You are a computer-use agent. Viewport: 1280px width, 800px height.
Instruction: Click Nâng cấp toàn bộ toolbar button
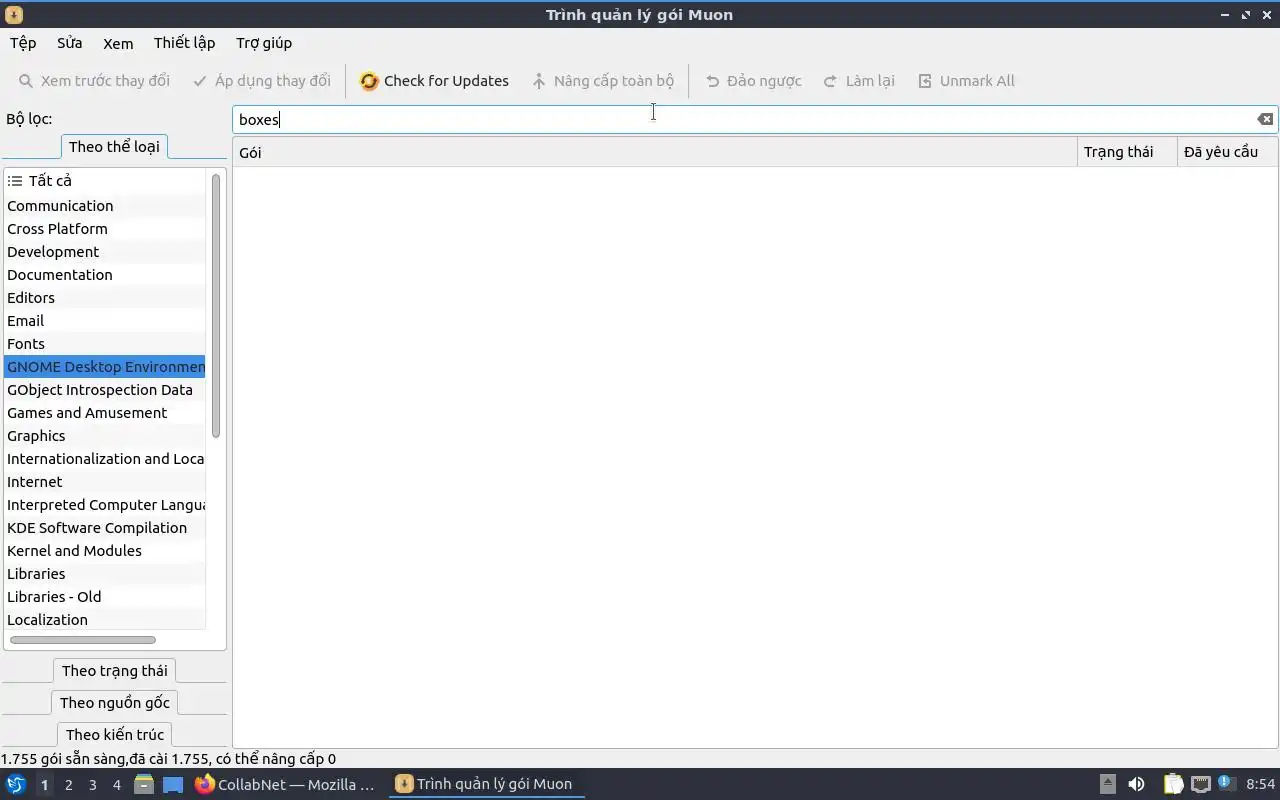click(603, 81)
